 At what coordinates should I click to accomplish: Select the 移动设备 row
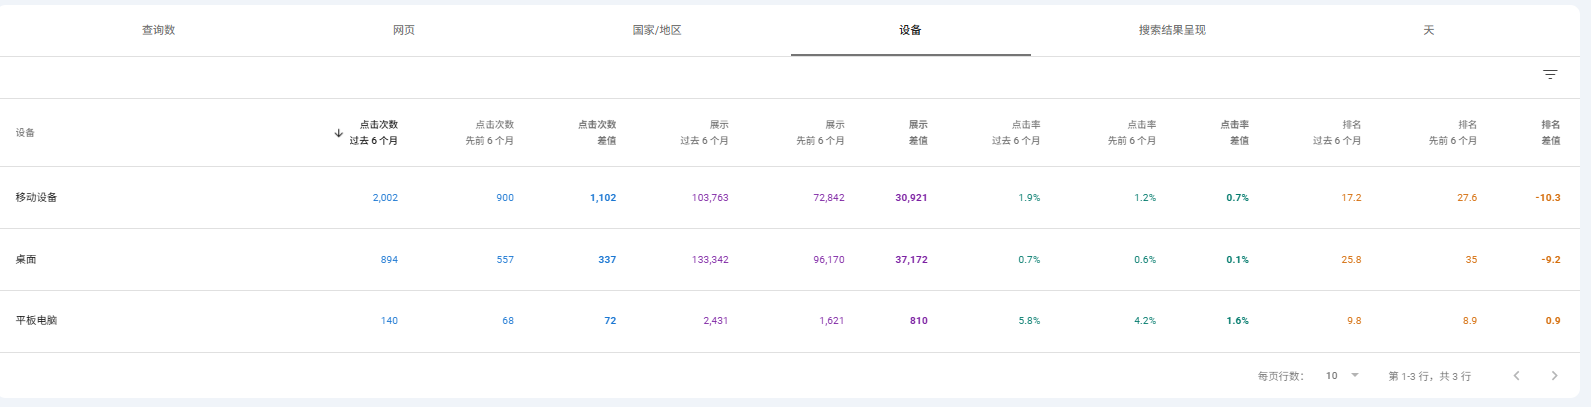788,198
